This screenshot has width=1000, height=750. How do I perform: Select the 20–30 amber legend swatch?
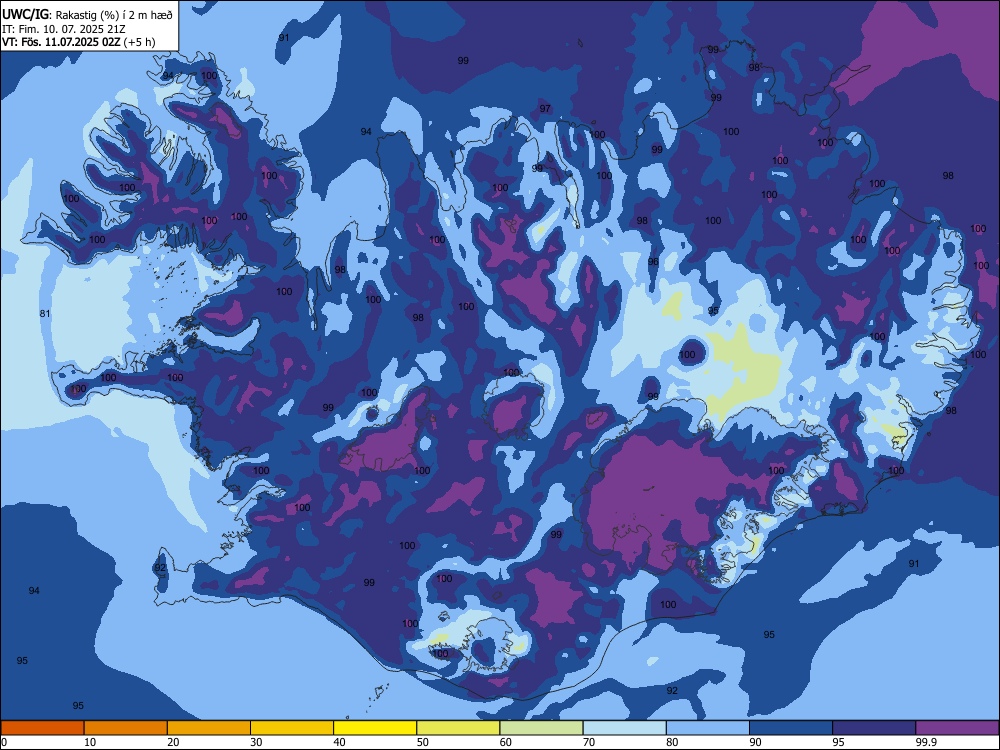coord(209,728)
